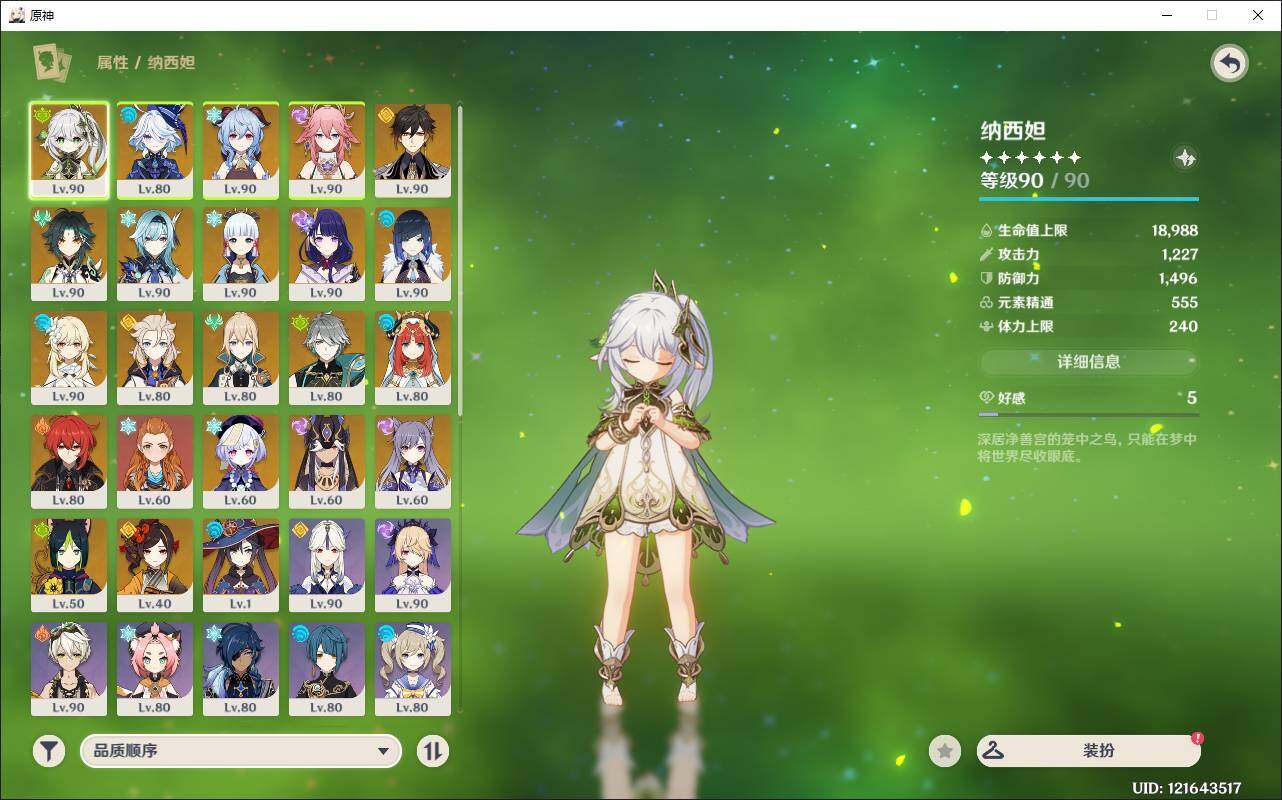Select Zhongli's Lv.90 portrait
Viewport: 1282px width, 800px height.
click(413, 150)
